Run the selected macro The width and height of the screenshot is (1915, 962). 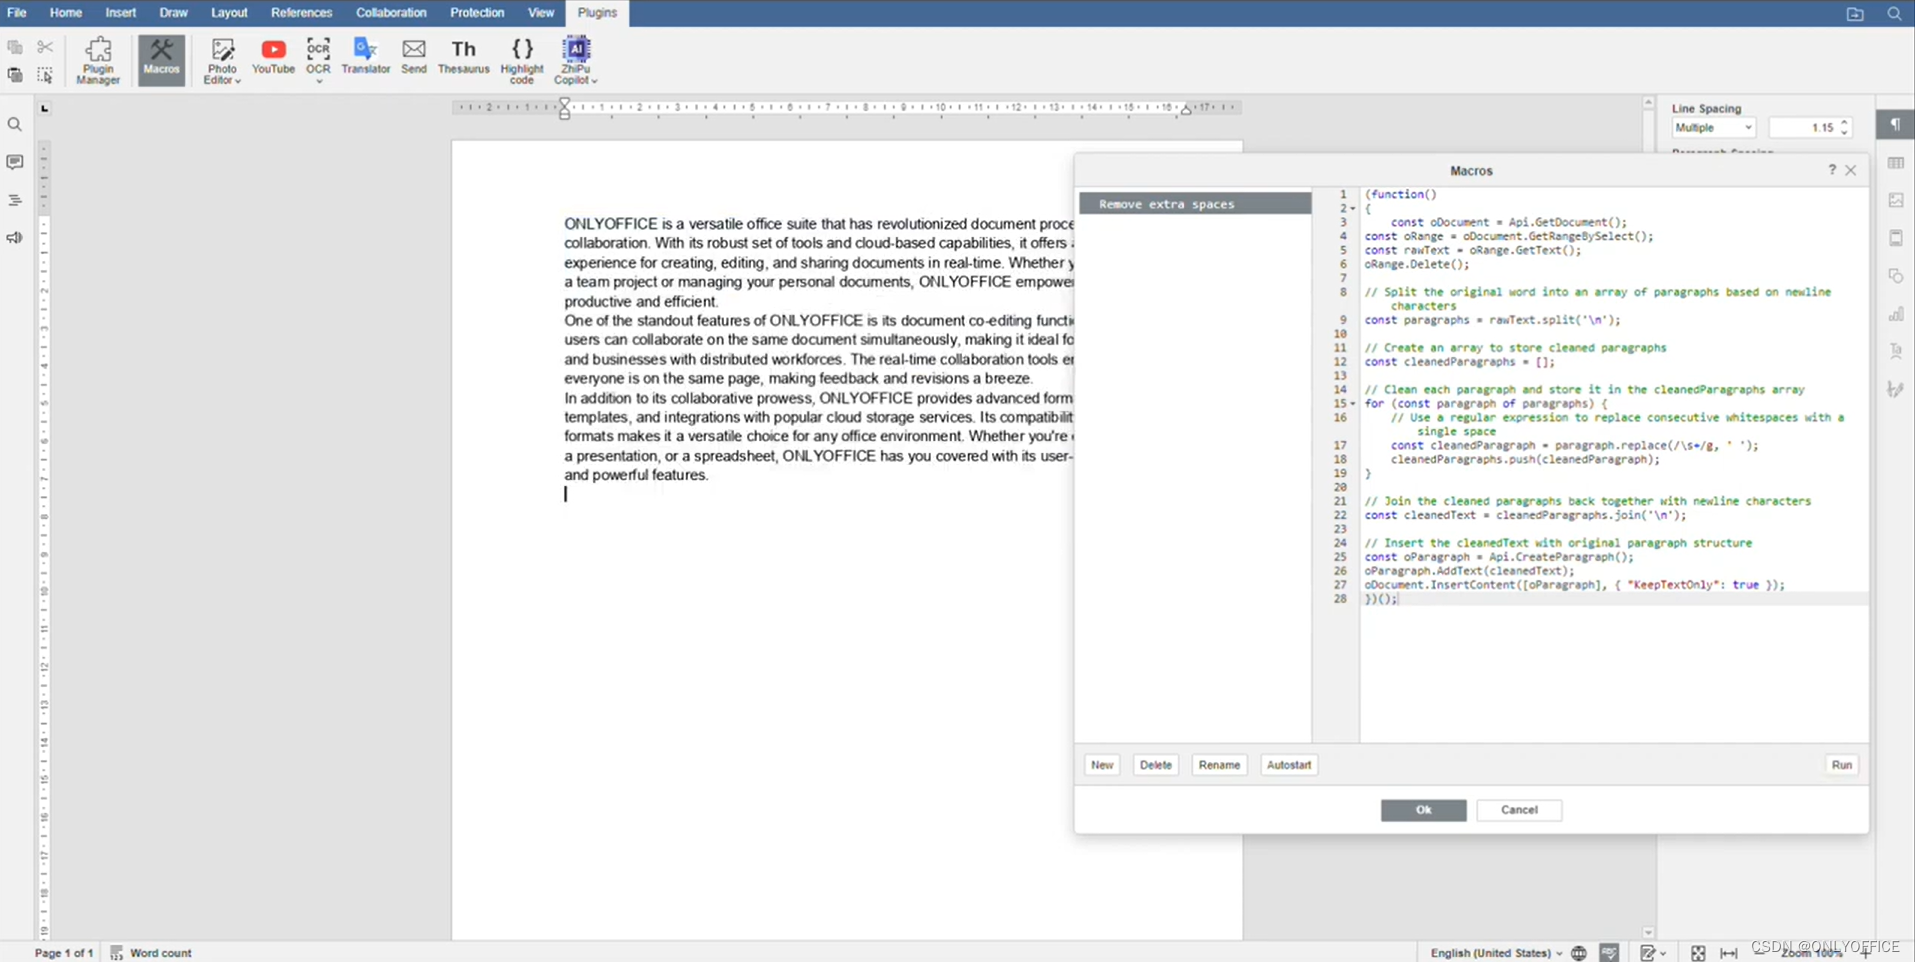coord(1842,765)
